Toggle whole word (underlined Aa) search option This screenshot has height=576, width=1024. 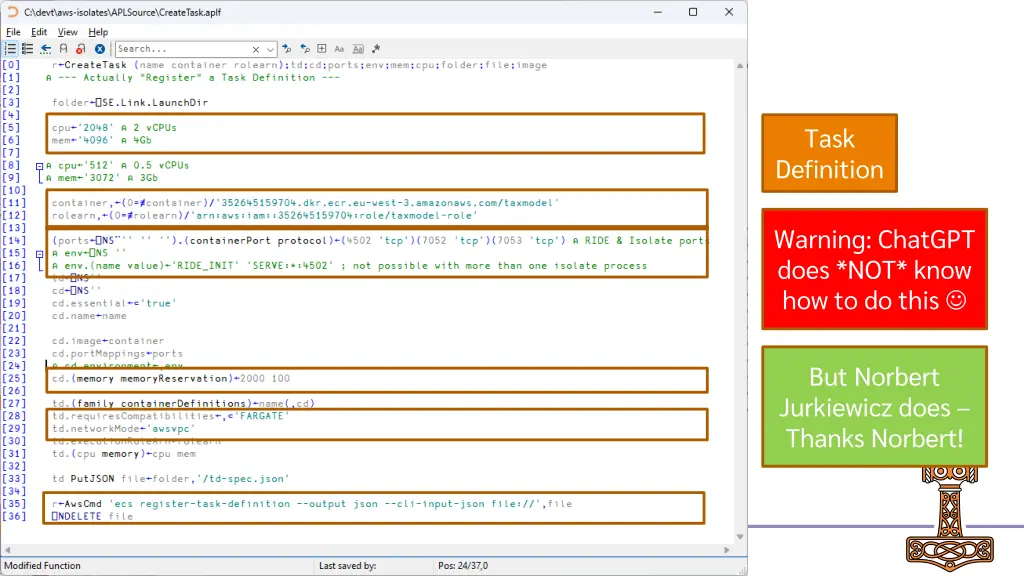point(358,49)
